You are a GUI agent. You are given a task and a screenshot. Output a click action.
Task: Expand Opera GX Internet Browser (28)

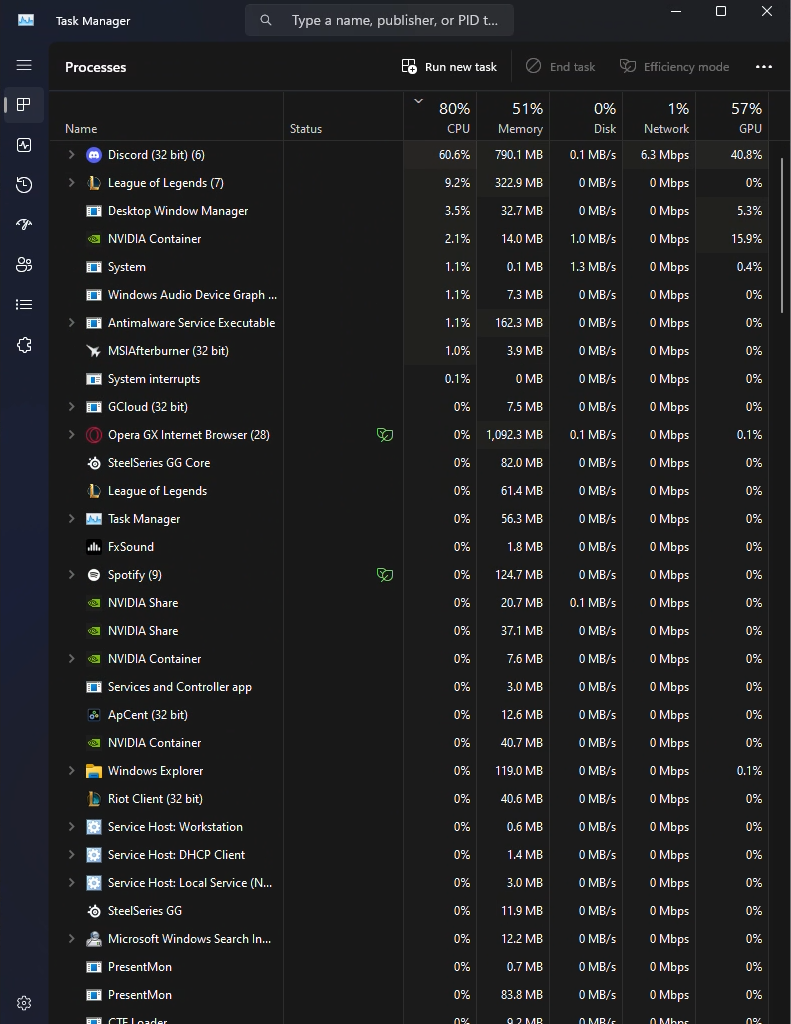71,435
